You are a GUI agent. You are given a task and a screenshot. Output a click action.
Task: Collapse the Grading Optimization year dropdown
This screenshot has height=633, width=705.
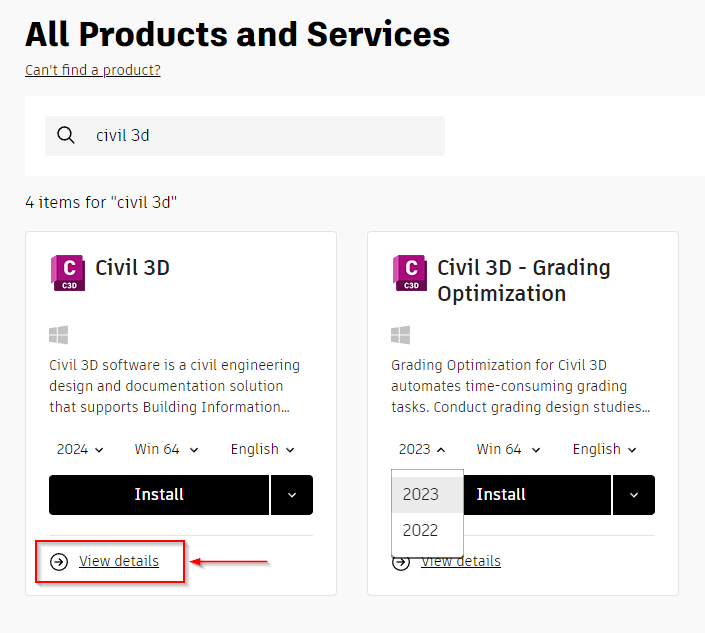point(422,449)
